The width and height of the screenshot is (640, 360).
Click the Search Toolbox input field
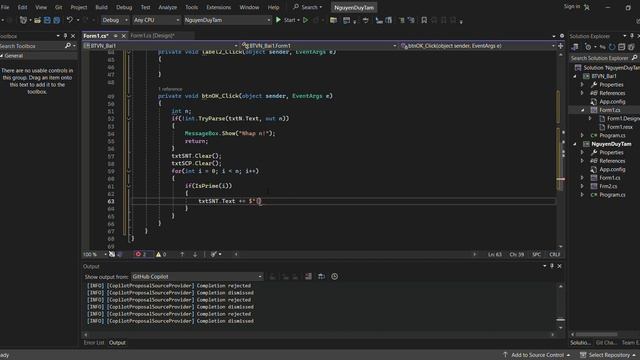click(x=32, y=46)
